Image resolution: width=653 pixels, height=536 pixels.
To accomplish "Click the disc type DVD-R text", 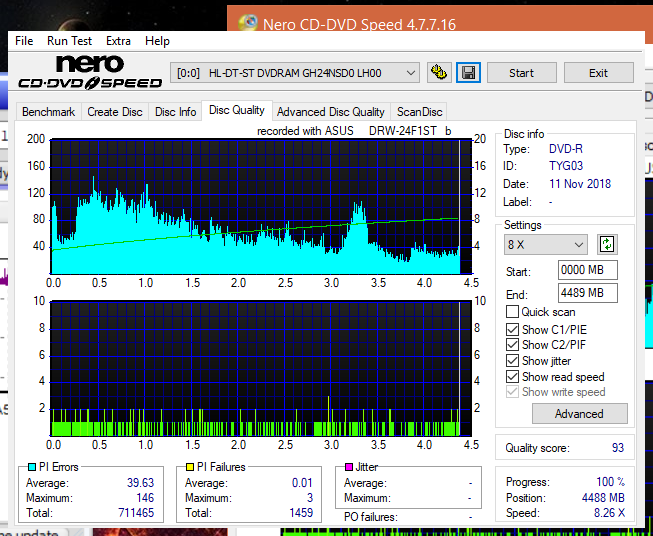I will [566, 149].
